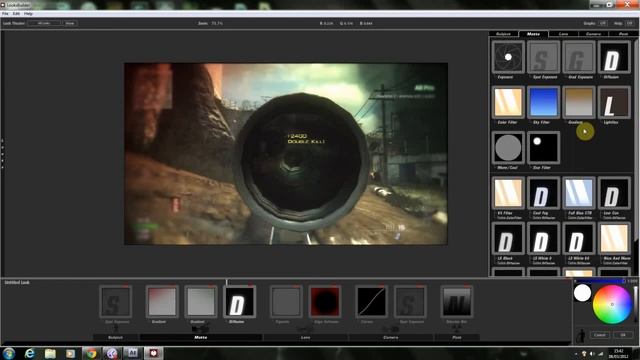
Task: Open the File menu
Action: 5,13
